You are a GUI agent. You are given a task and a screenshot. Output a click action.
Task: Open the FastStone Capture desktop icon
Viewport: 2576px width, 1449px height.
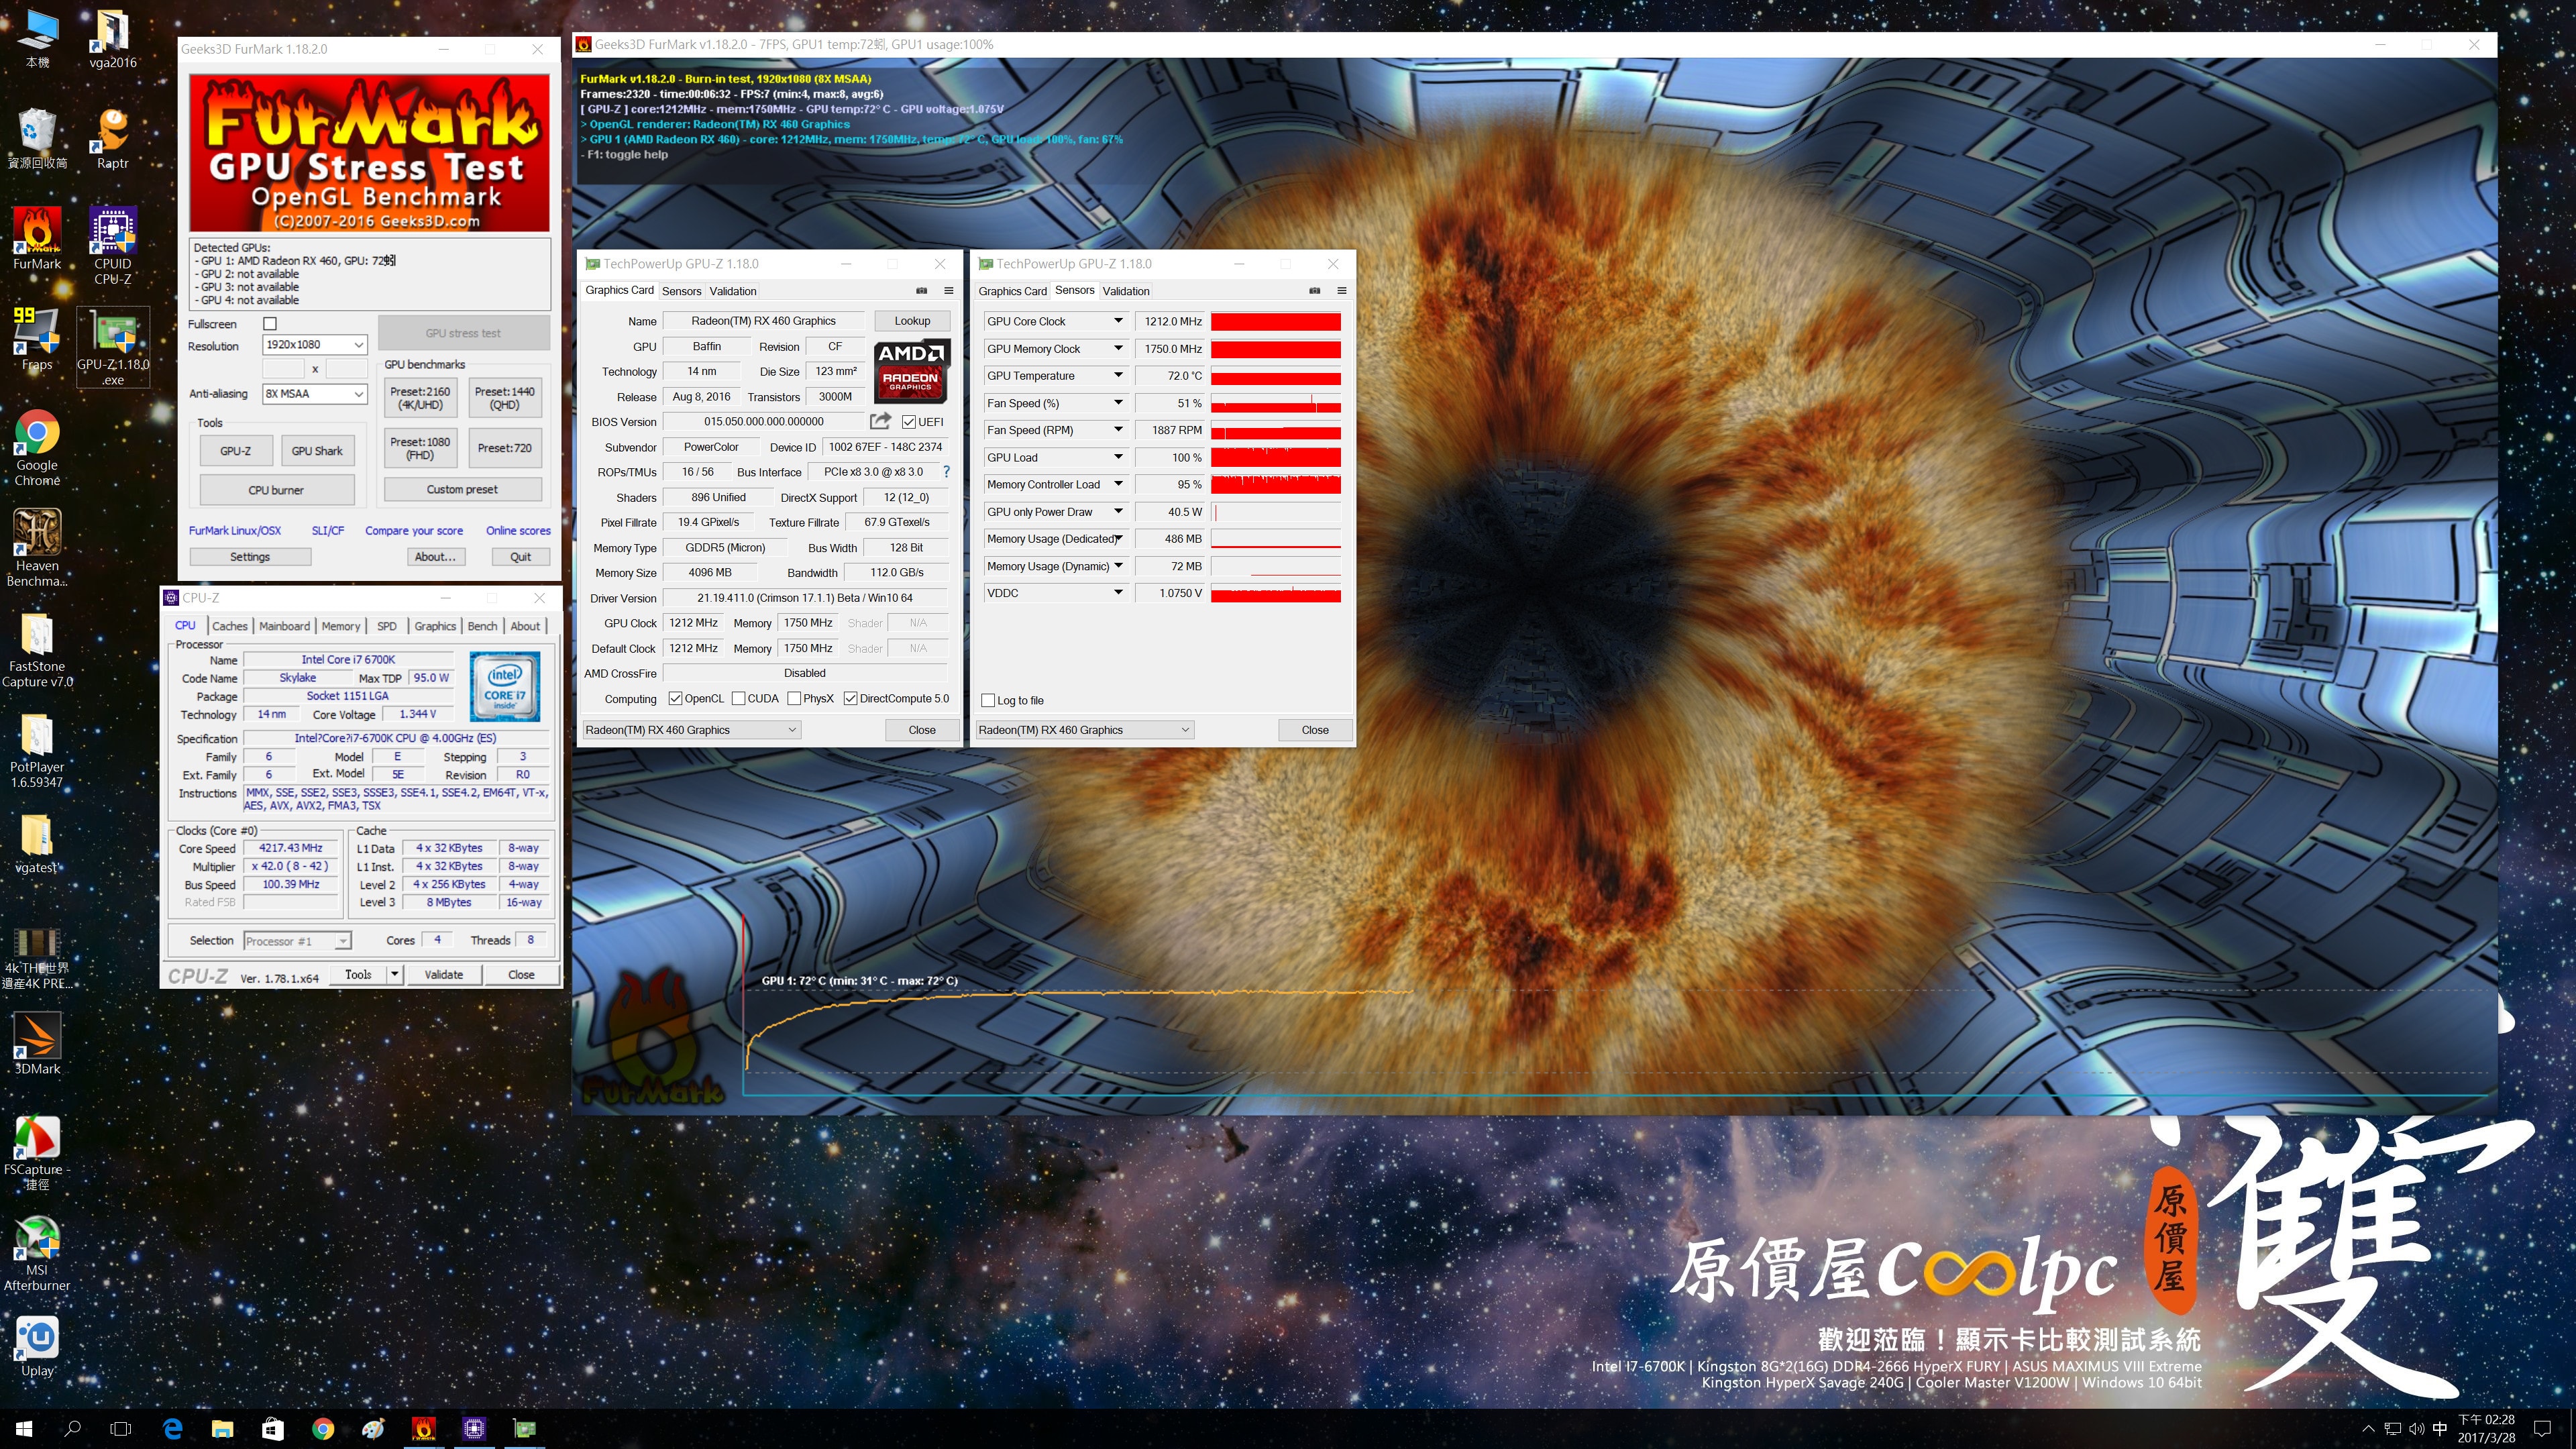click(37, 649)
